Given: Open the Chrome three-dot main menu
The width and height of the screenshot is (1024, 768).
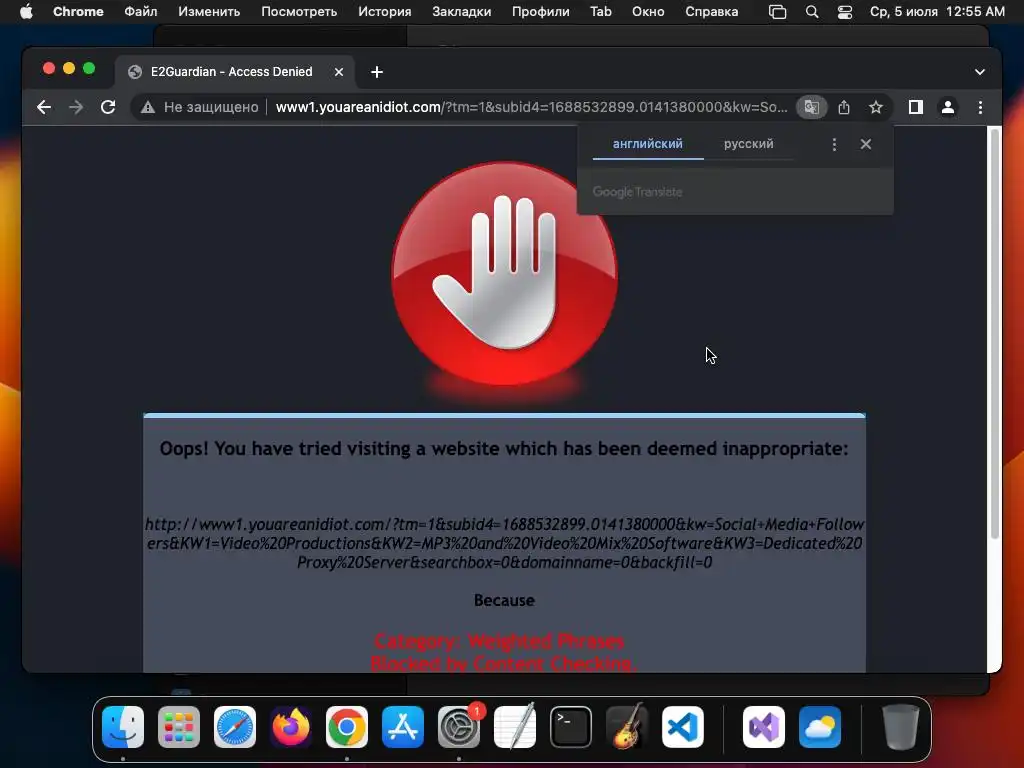Looking at the screenshot, I should click(x=980, y=107).
